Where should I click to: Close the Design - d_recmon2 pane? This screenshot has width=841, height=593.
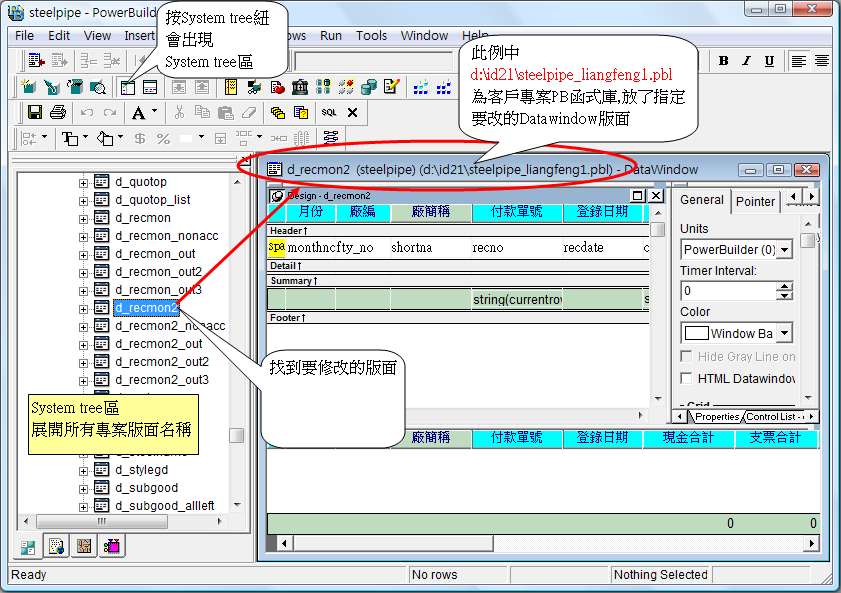point(656,196)
